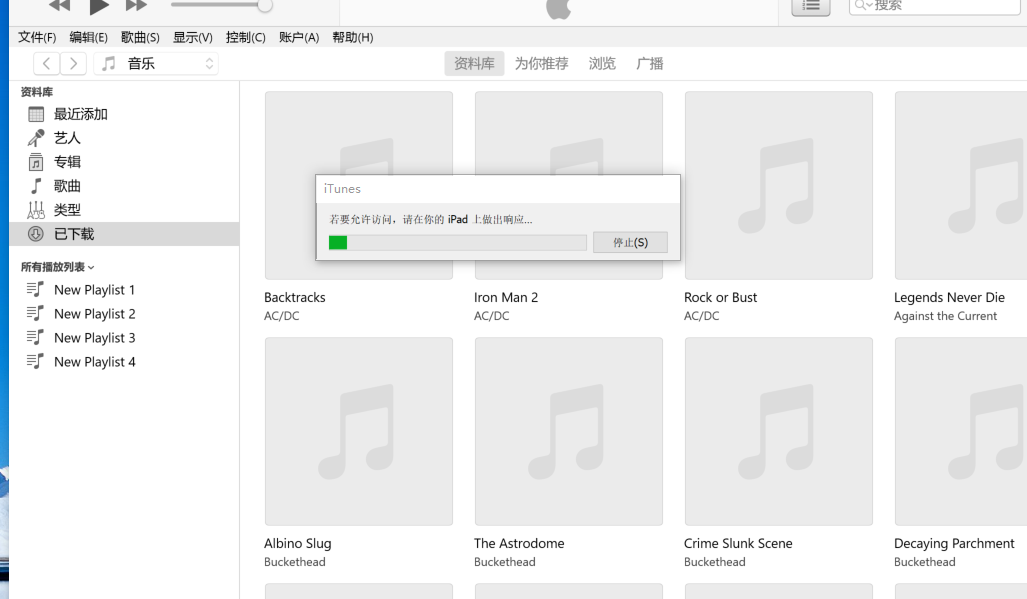
Task: Open the Rock or Bust album cover
Action: pos(779,185)
